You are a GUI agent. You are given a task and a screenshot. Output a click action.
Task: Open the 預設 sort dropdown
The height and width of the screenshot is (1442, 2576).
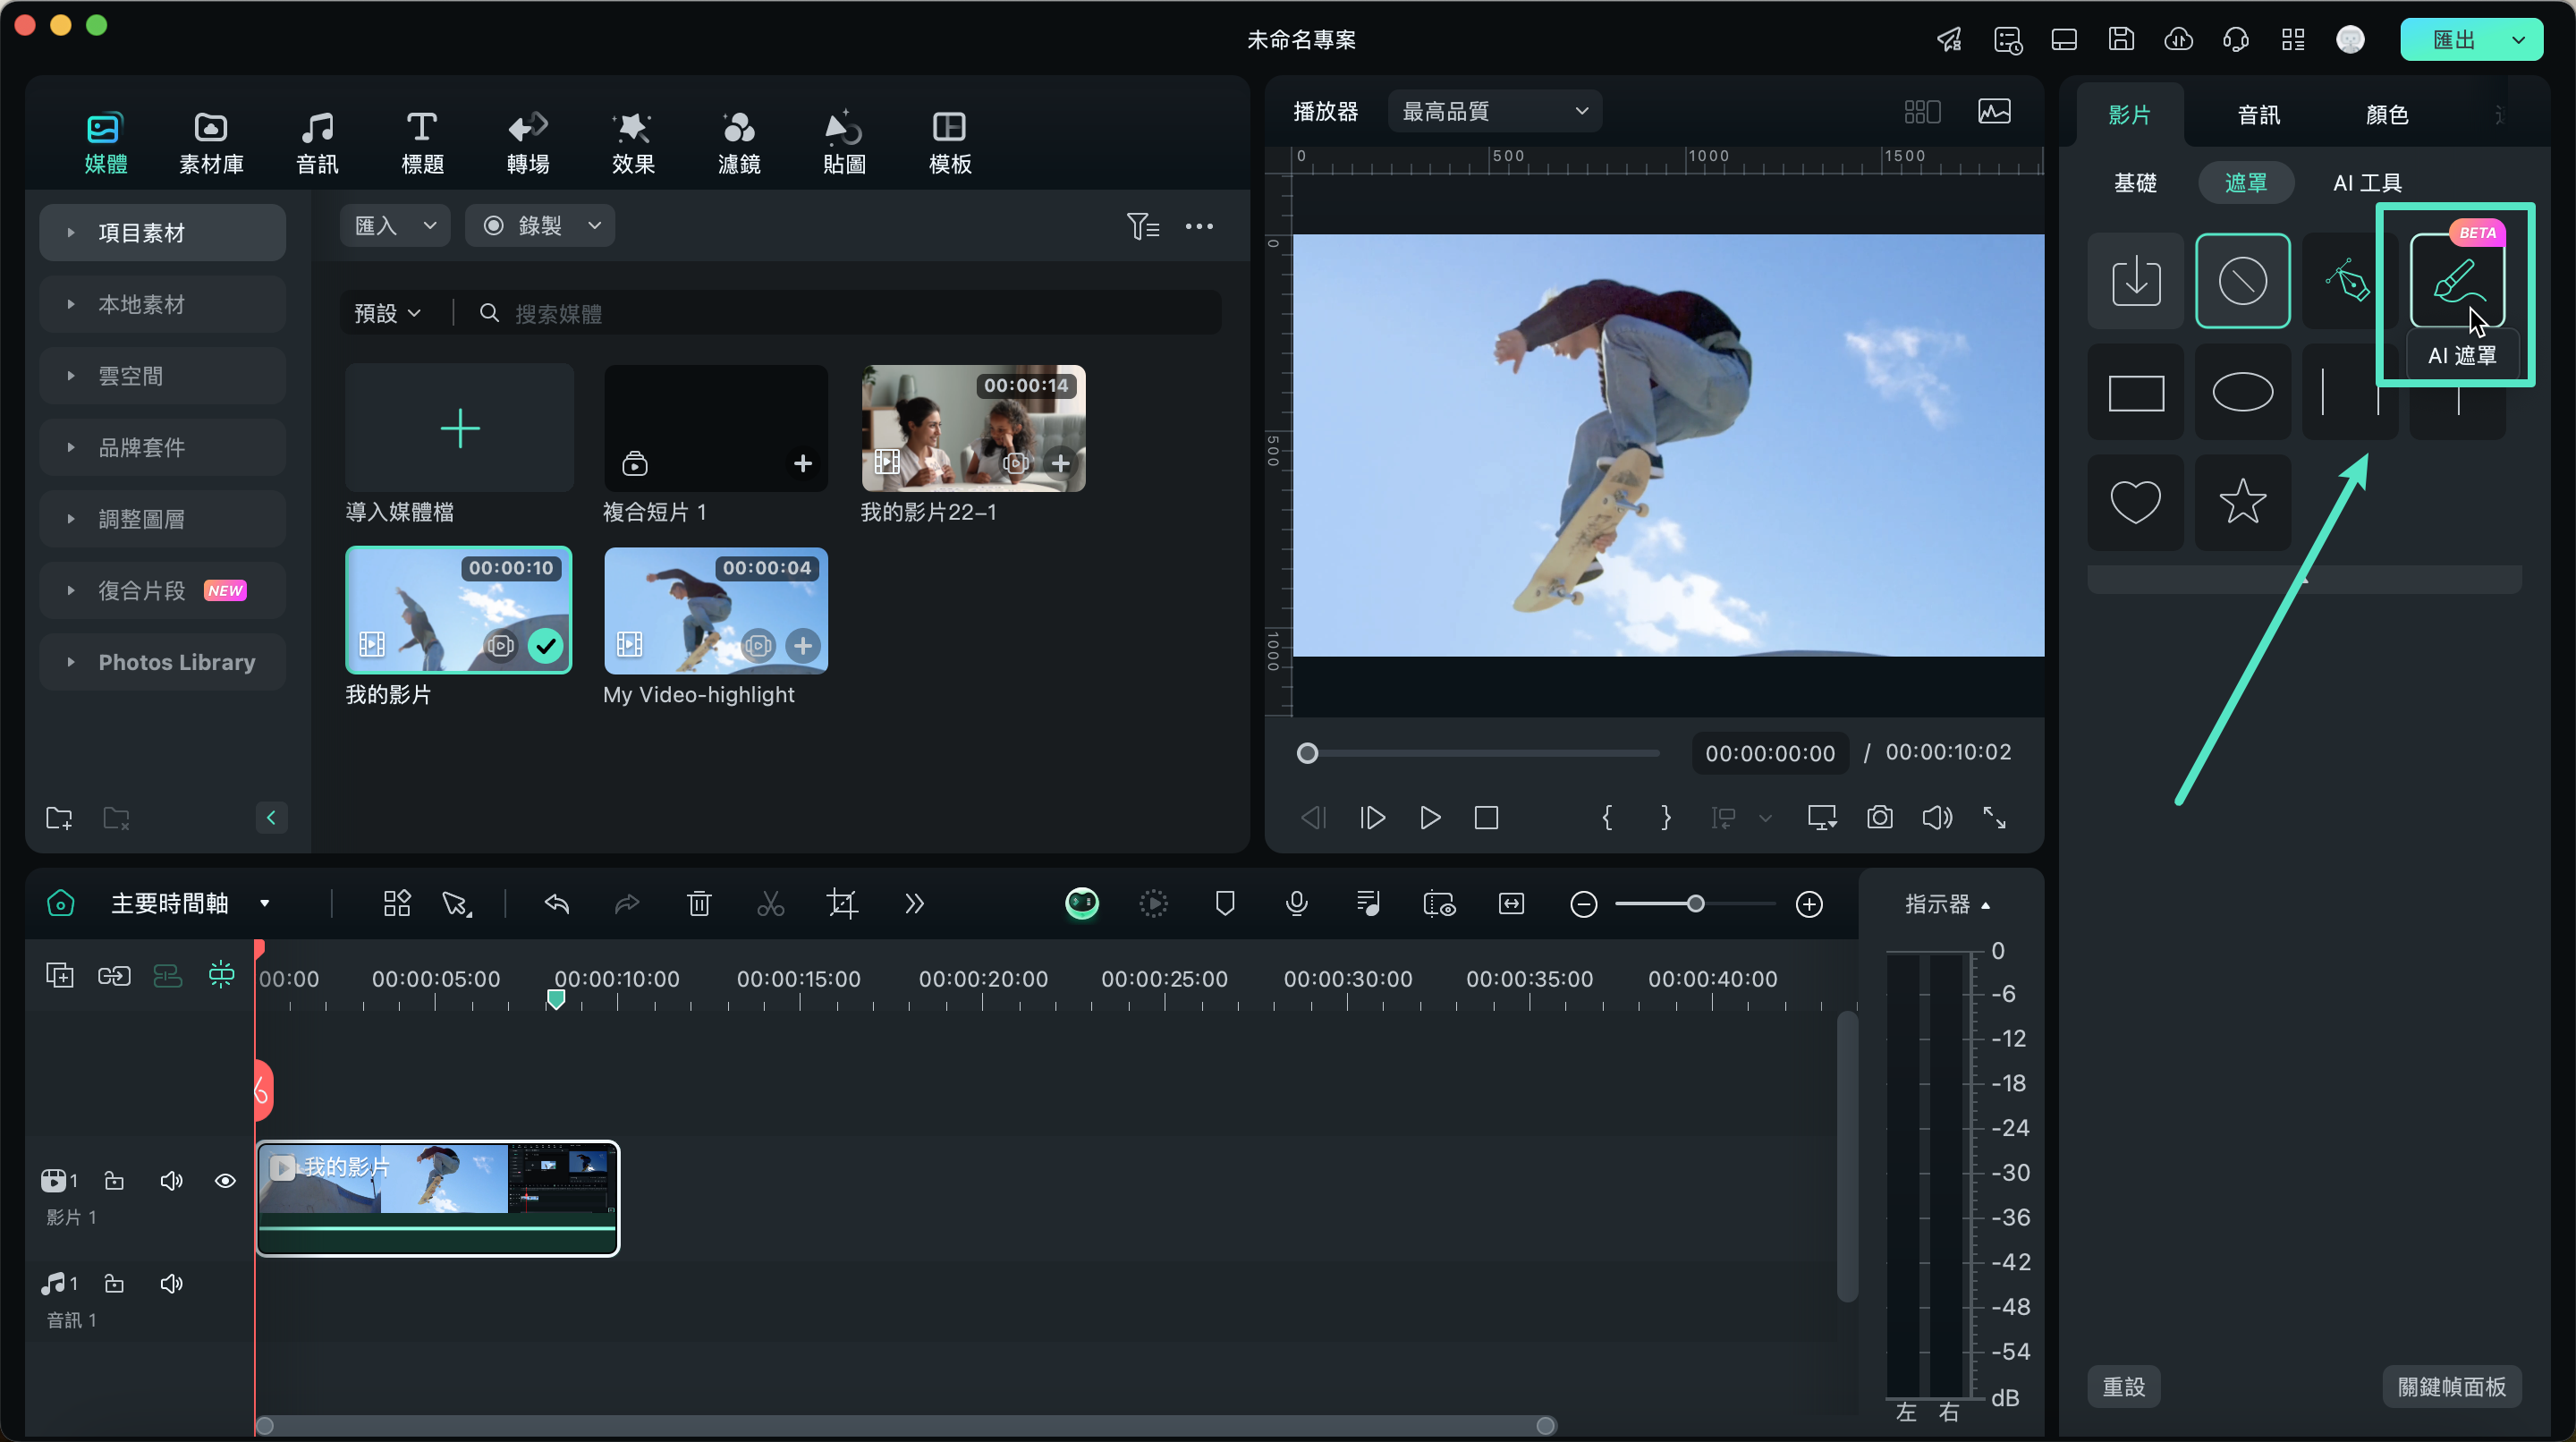coord(387,314)
